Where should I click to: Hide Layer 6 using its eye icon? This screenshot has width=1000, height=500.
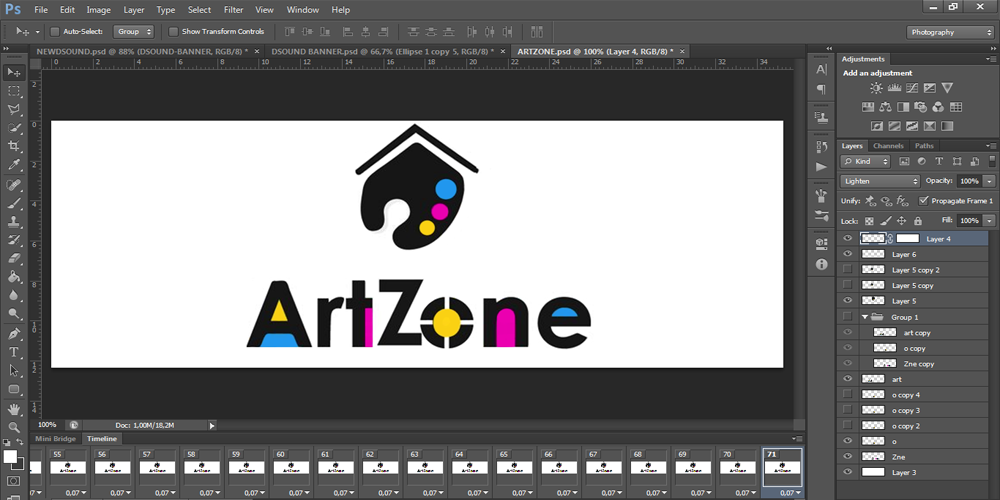click(x=848, y=255)
